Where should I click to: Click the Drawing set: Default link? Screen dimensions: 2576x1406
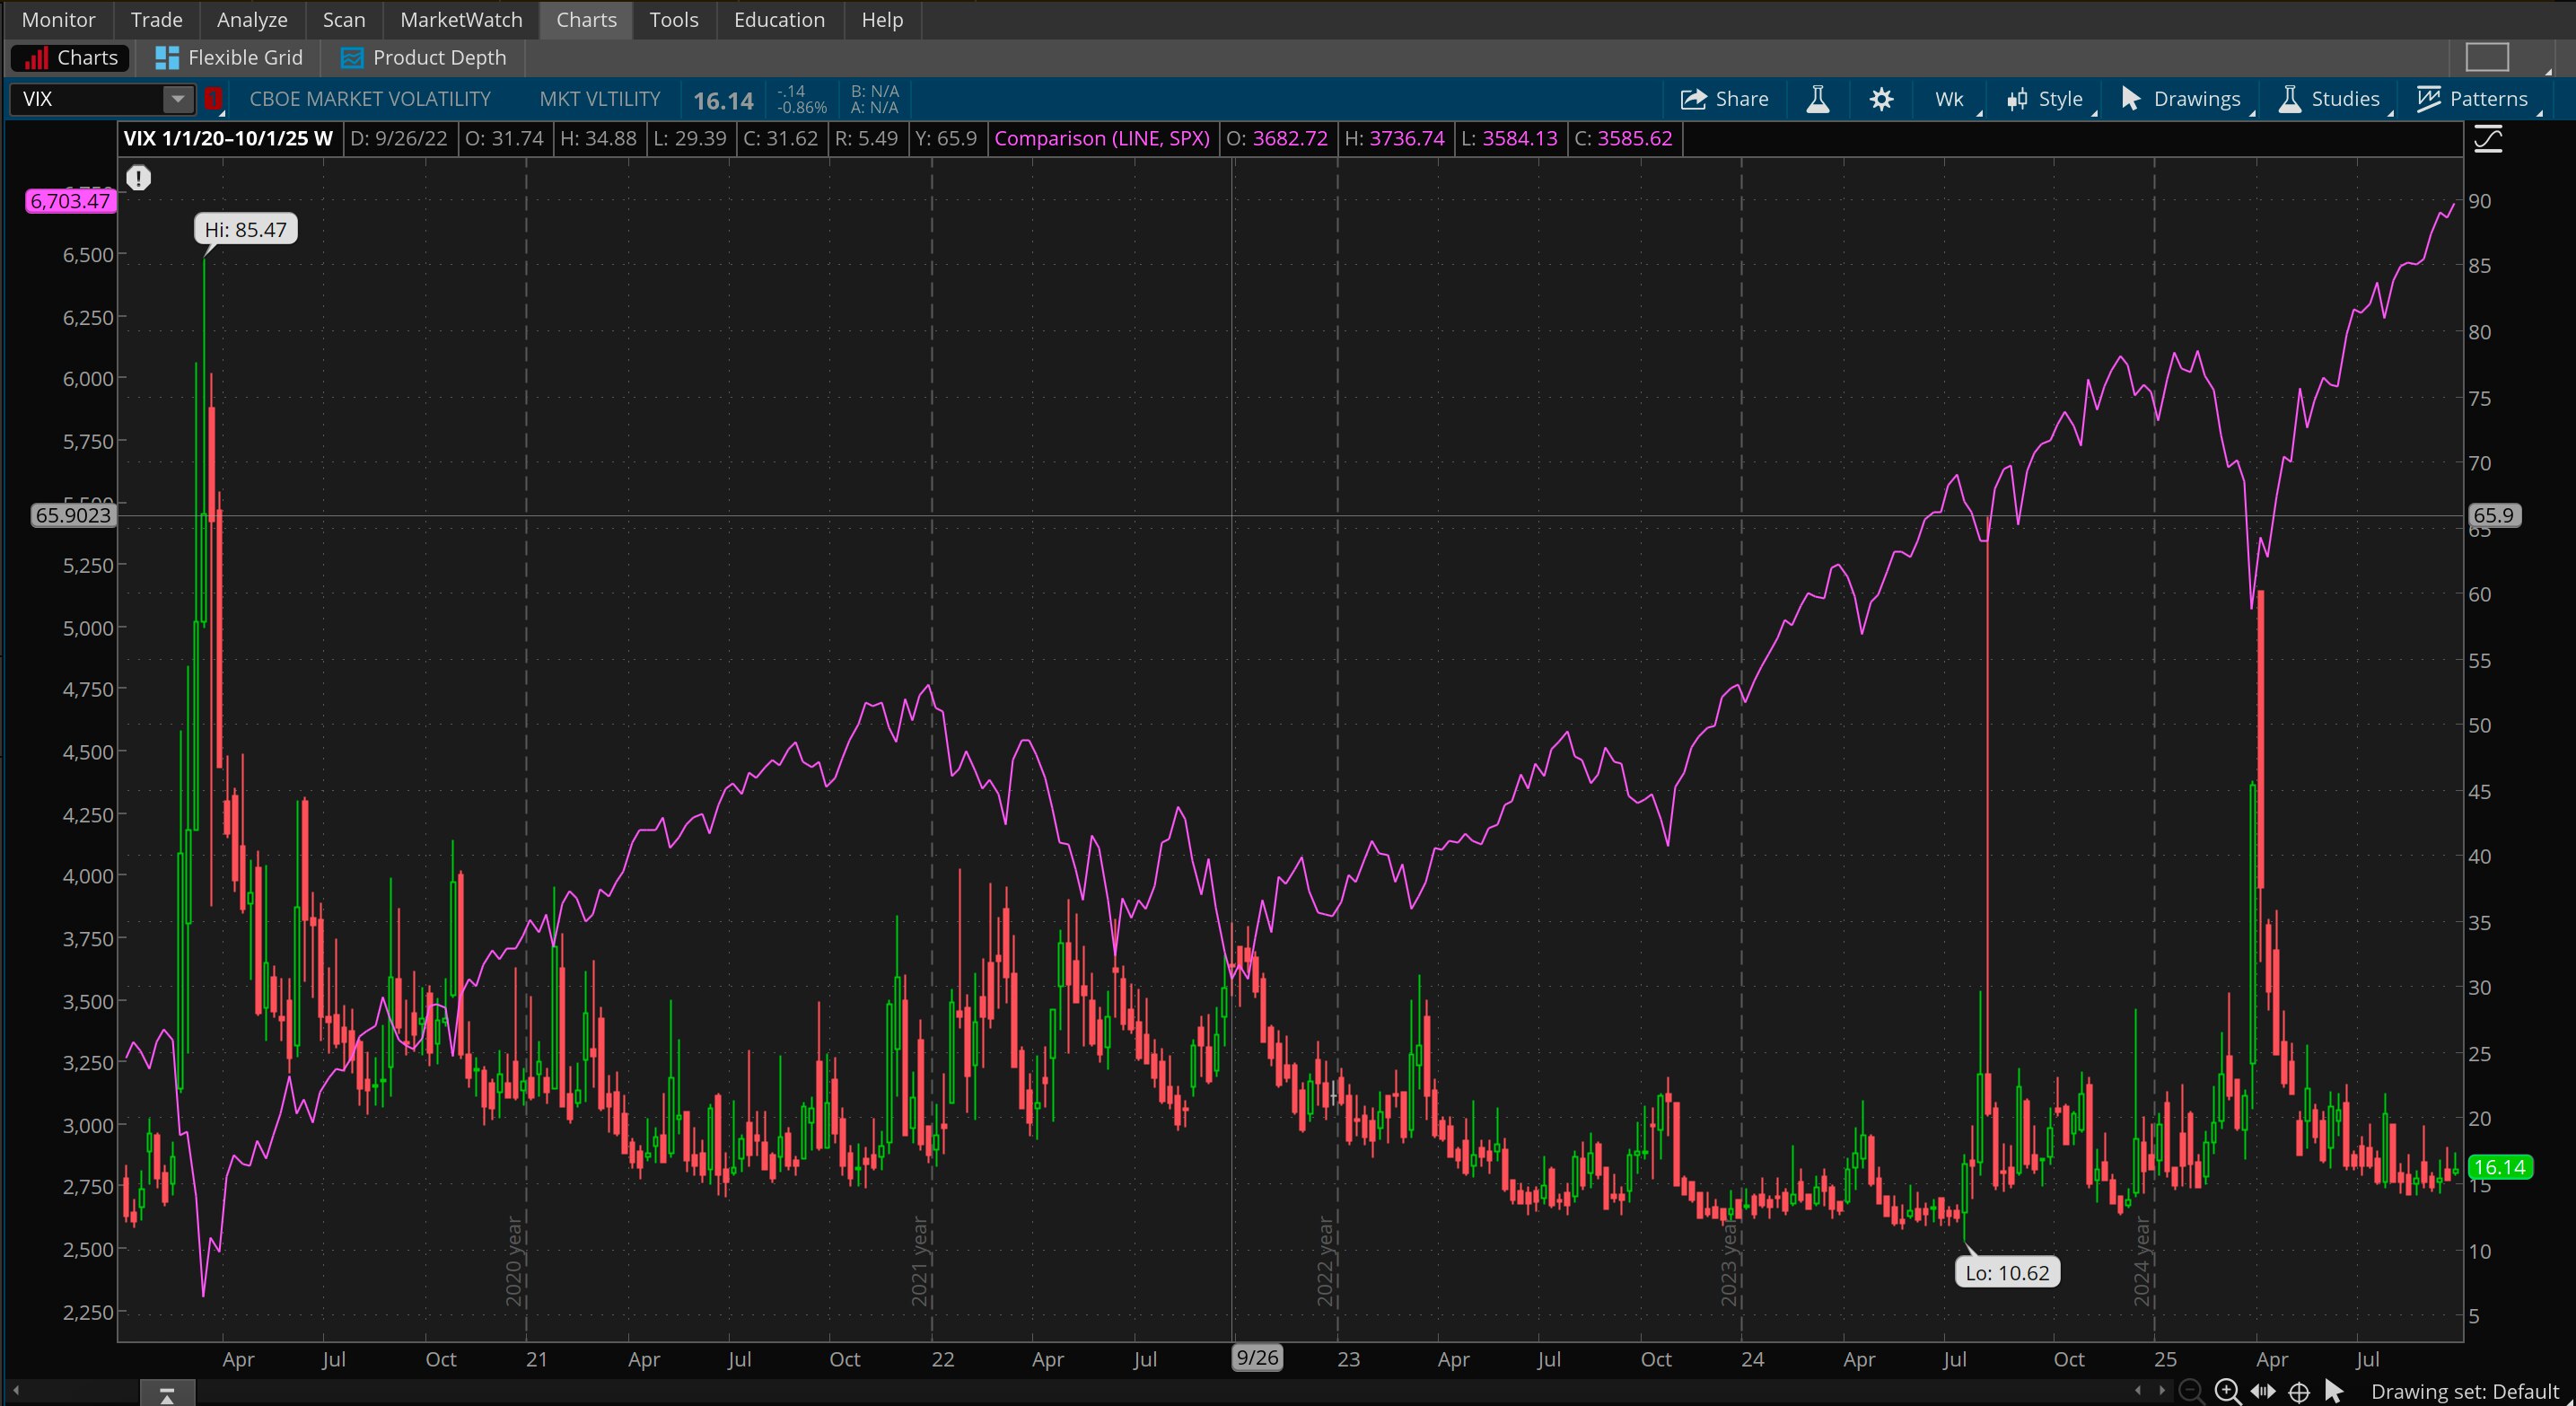point(2465,1391)
